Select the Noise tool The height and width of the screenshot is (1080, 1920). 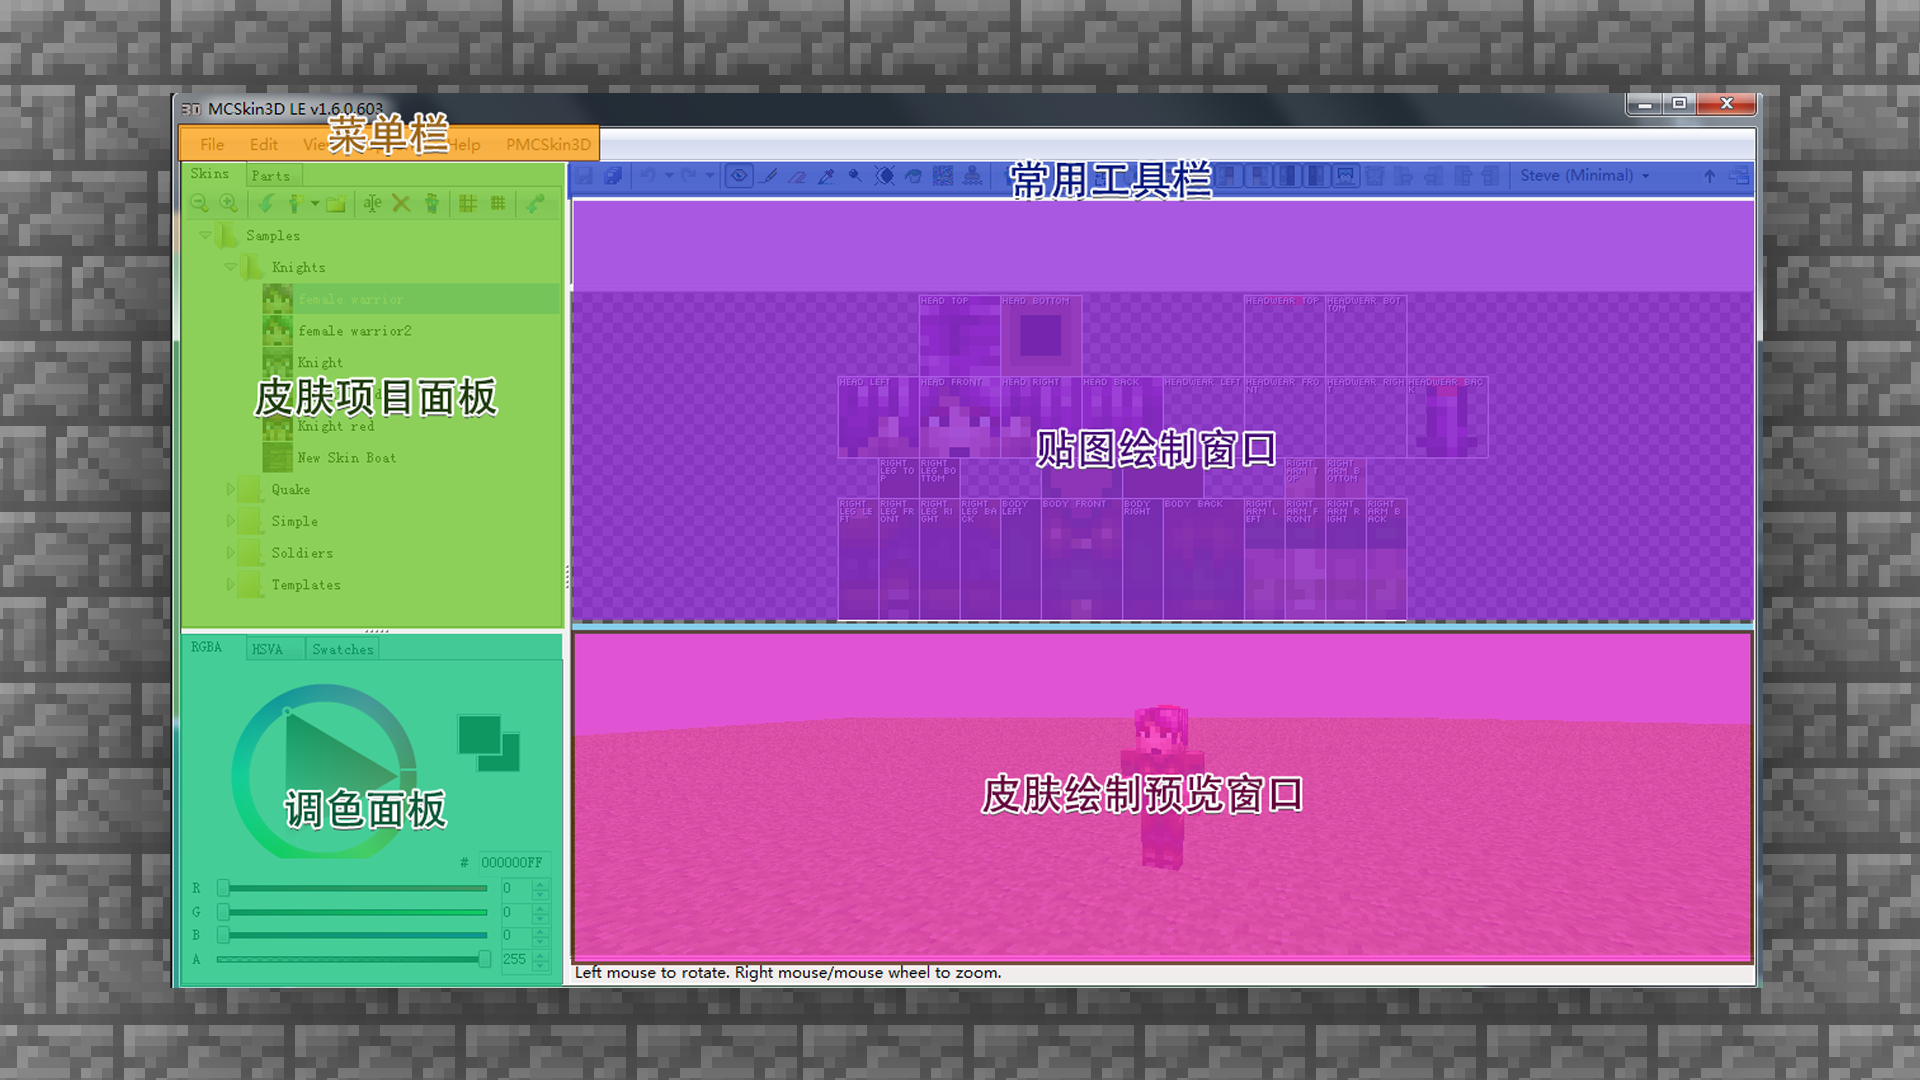pos(943,176)
